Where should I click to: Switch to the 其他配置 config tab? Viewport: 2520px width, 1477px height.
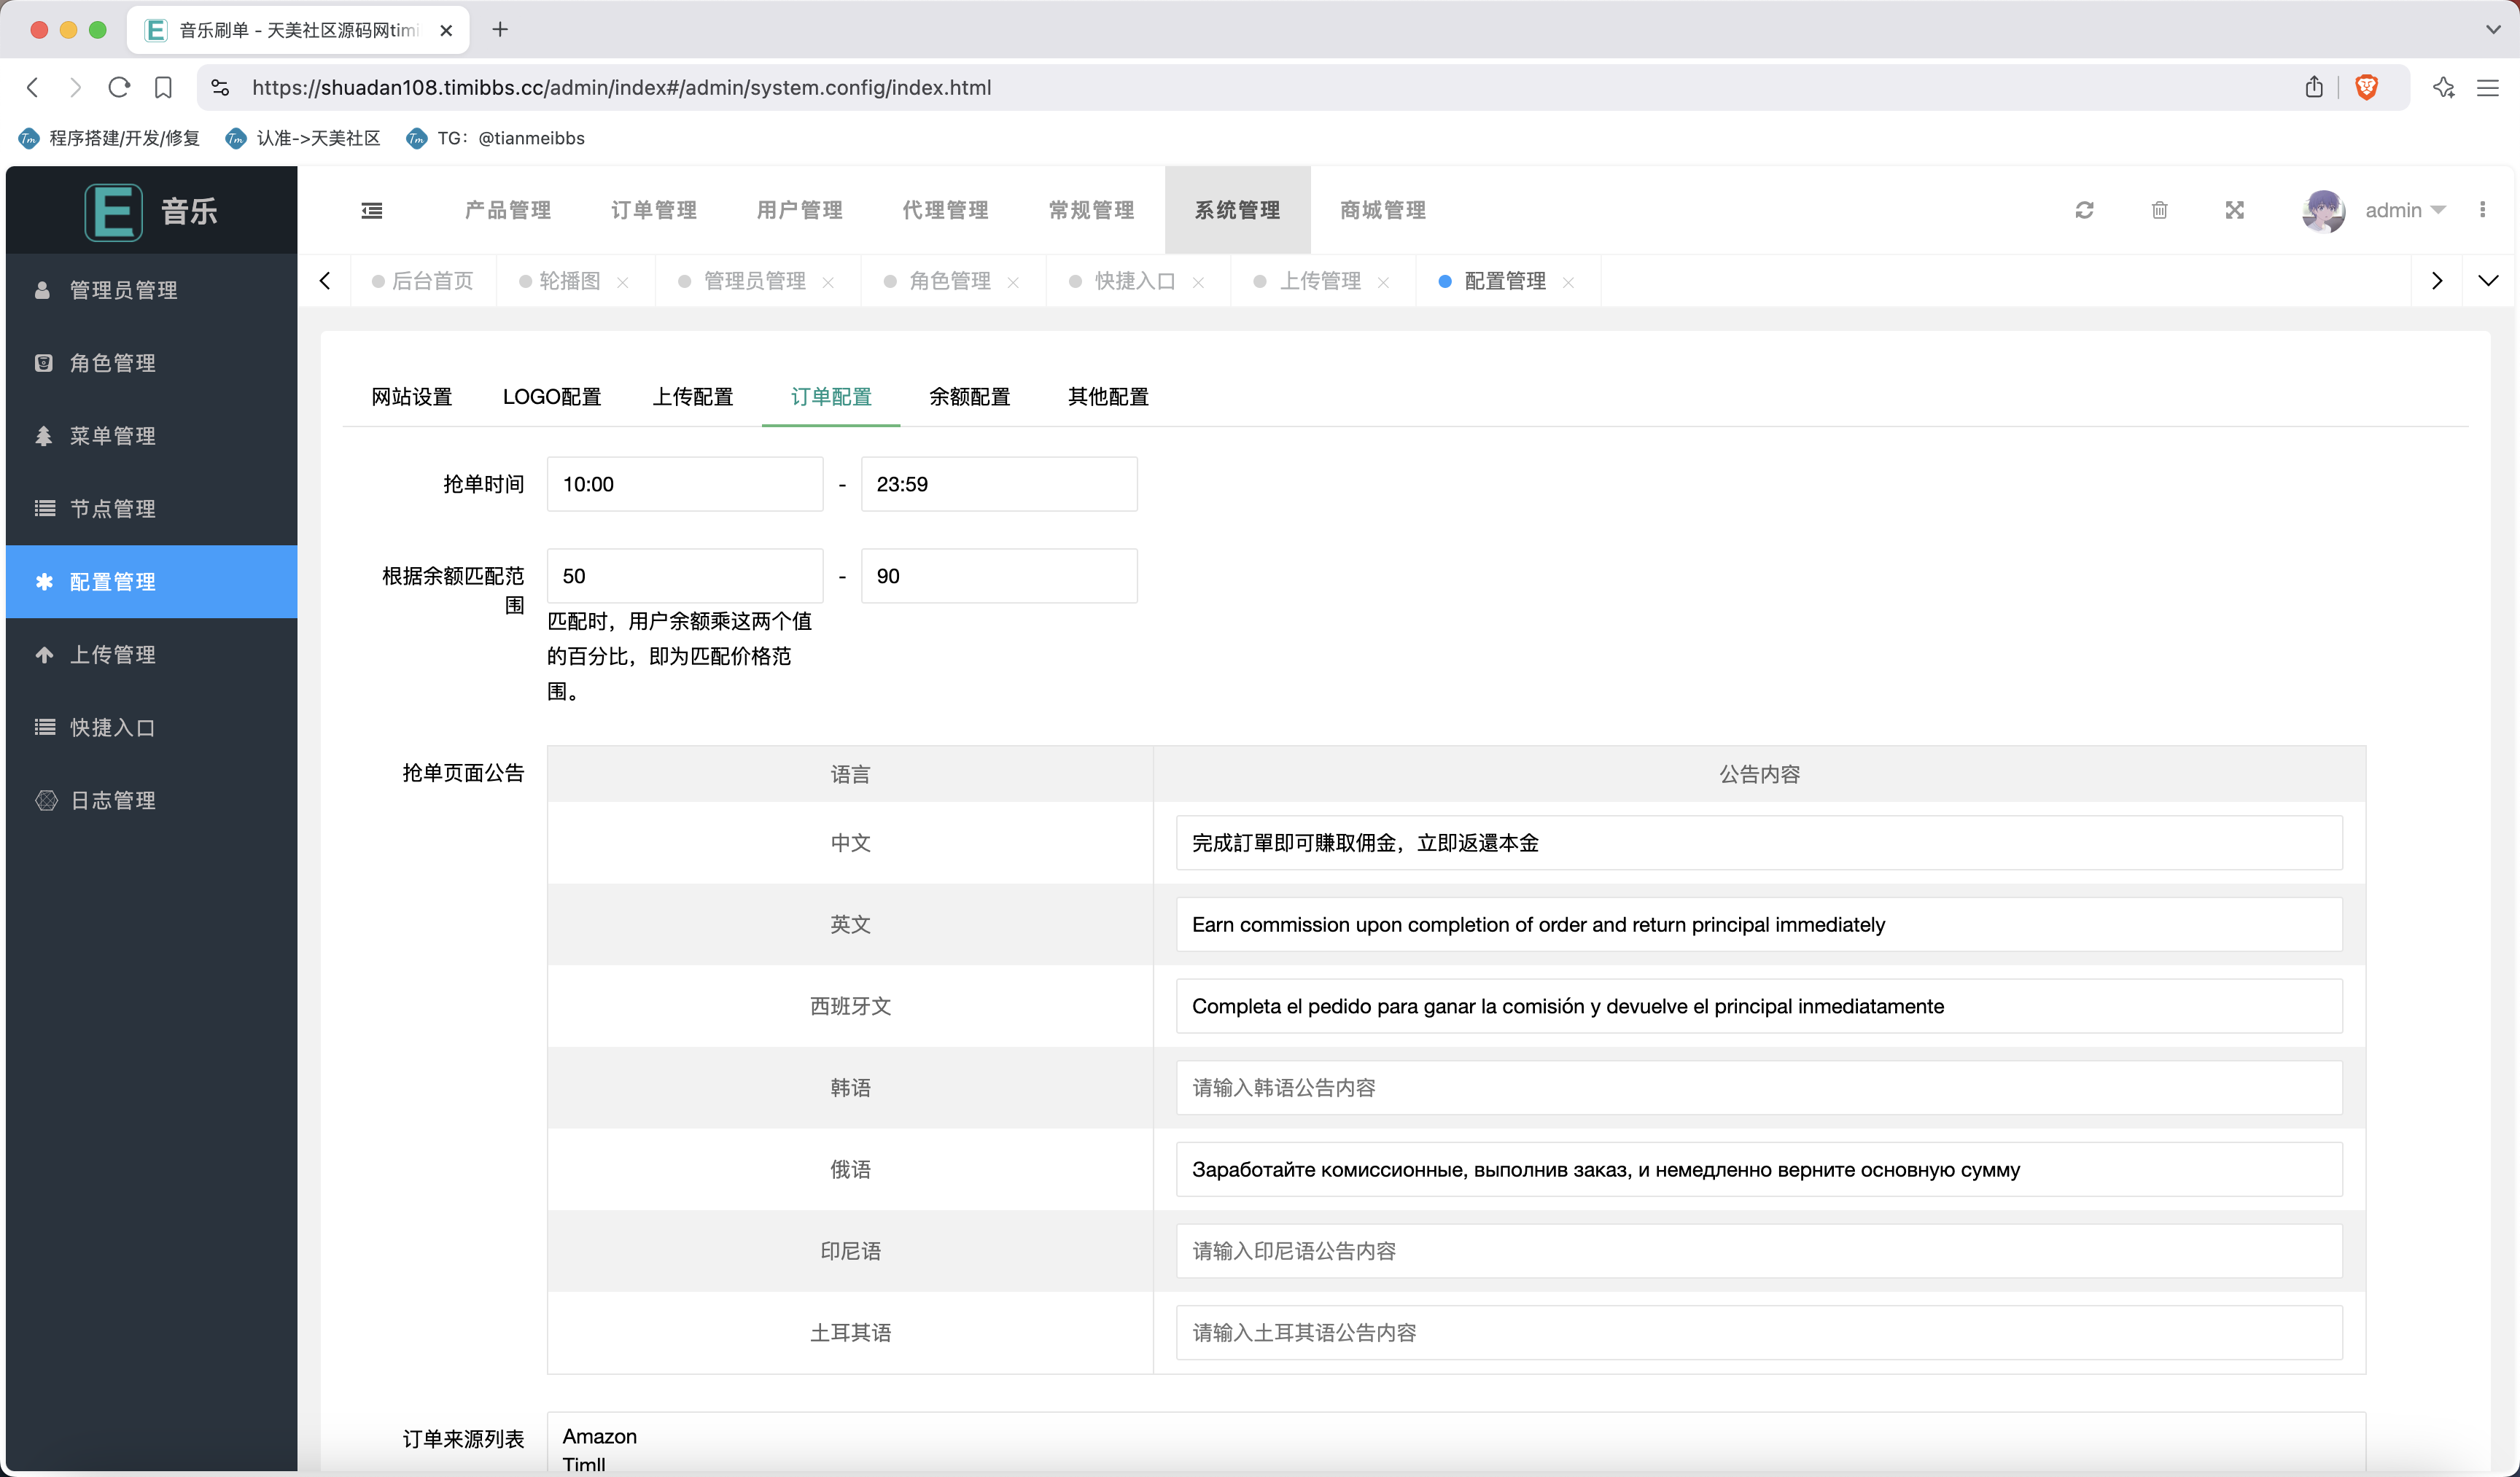pyautogui.click(x=1108, y=397)
